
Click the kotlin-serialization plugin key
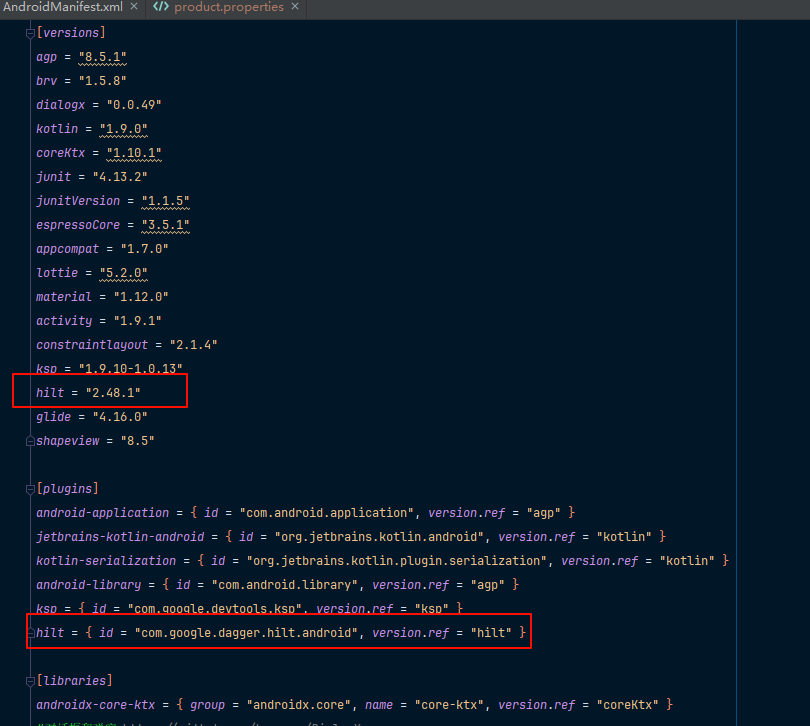[106, 561]
